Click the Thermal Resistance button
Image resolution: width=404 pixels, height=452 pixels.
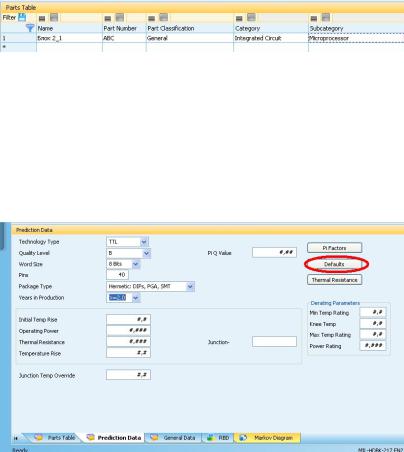pos(334,280)
